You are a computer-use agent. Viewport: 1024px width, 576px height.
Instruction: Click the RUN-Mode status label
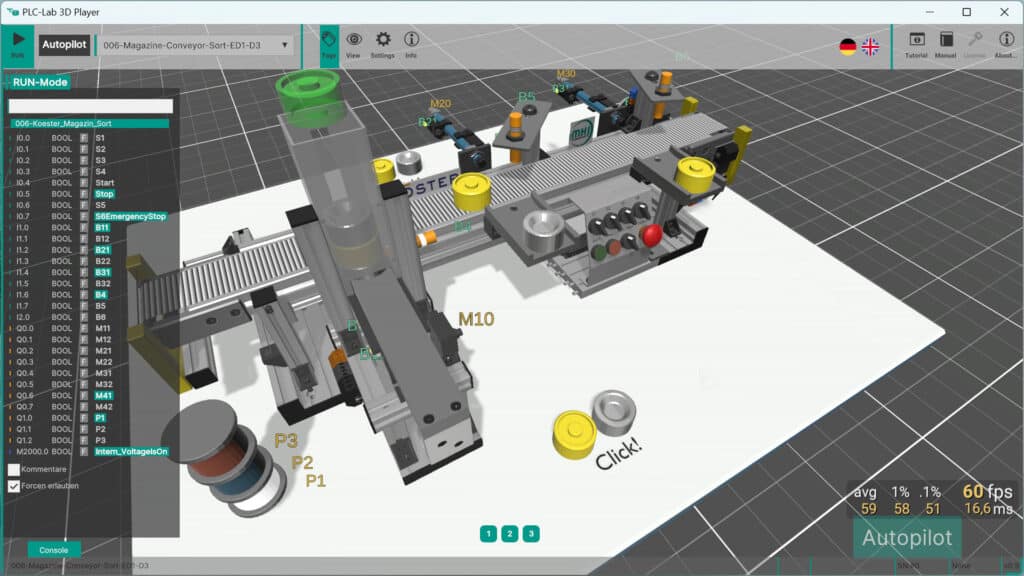[x=40, y=82]
